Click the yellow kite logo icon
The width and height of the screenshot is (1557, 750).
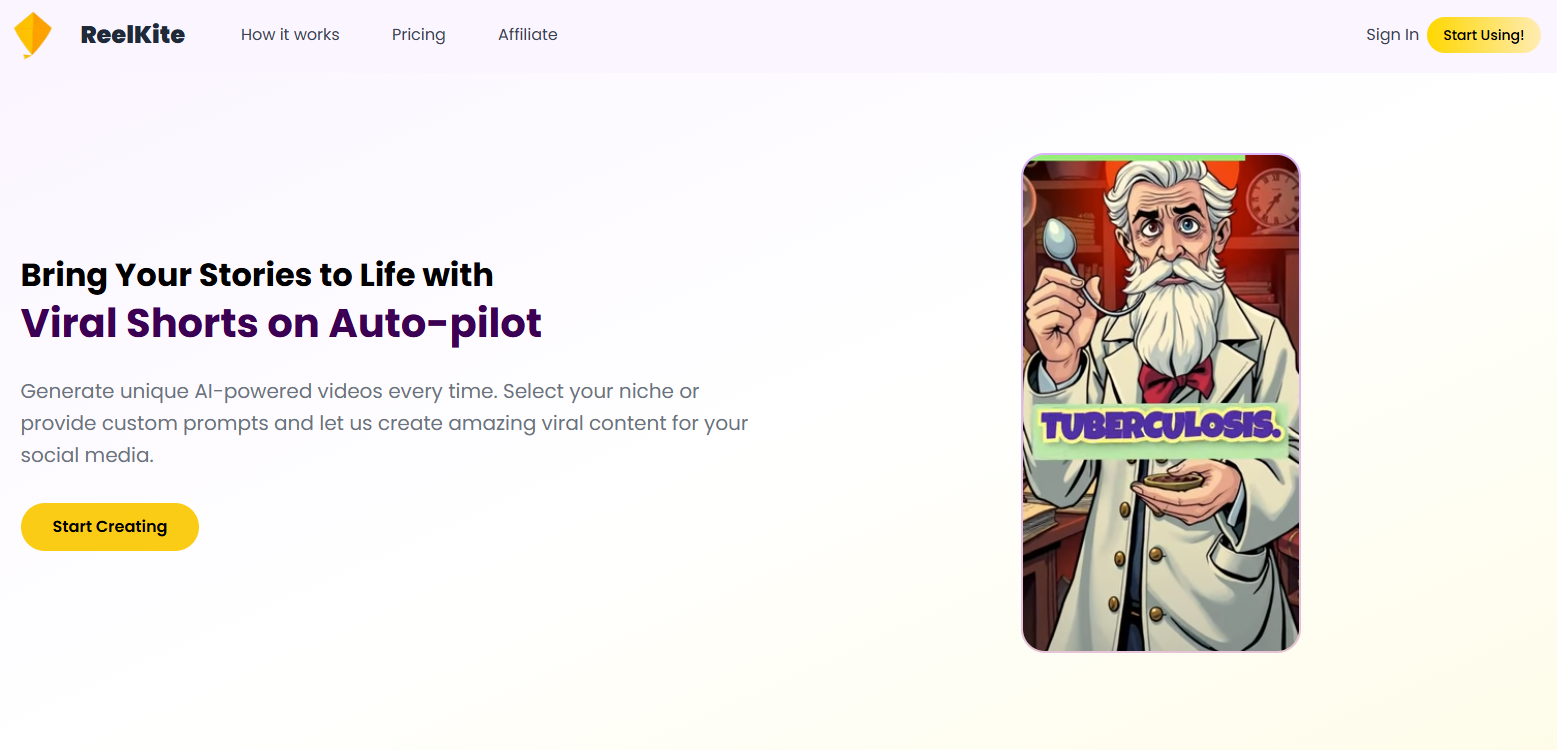[33, 35]
